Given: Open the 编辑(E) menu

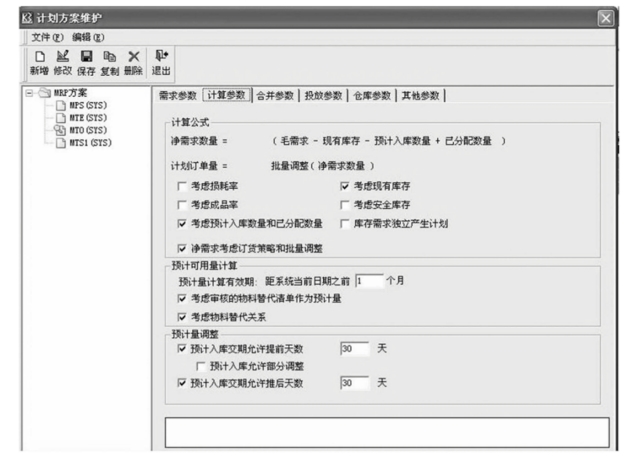Looking at the screenshot, I should click(x=88, y=37).
